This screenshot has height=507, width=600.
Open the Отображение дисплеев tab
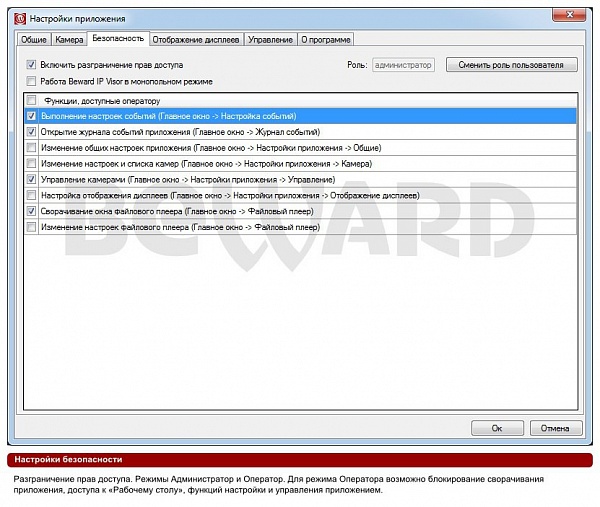coord(196,39)
